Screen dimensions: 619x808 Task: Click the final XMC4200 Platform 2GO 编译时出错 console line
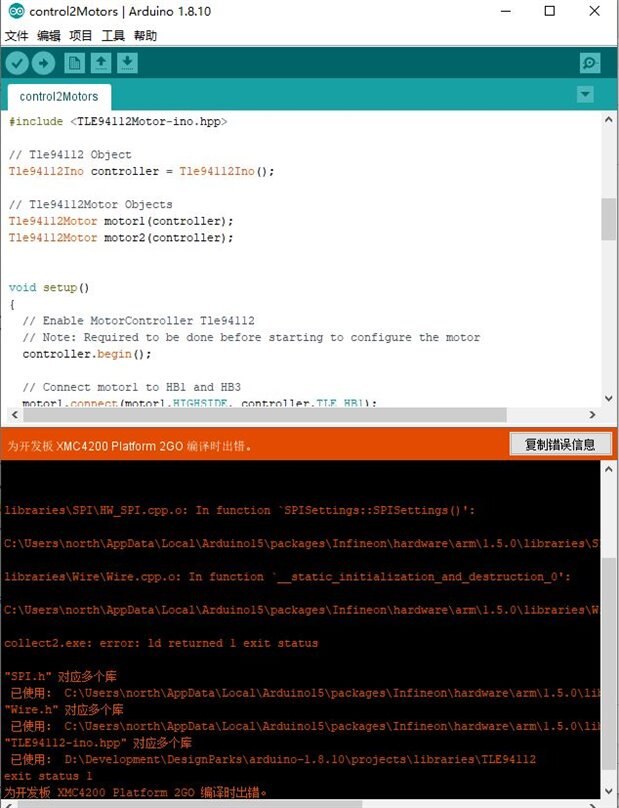(136, 792)
